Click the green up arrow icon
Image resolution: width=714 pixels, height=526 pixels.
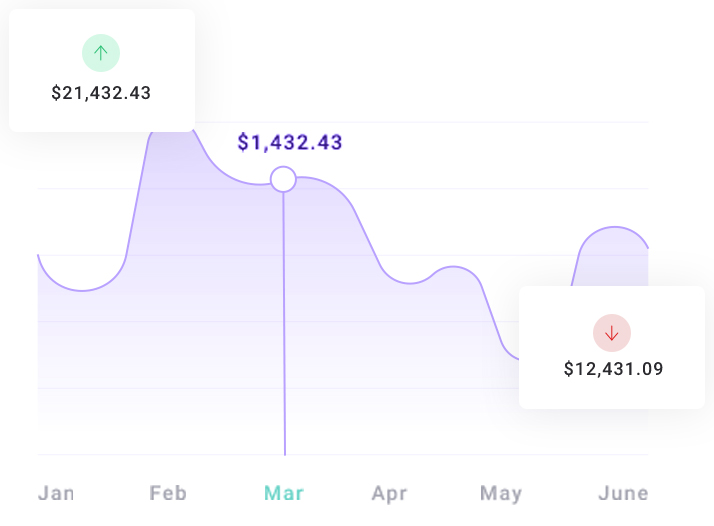click(x=100, y=53)
